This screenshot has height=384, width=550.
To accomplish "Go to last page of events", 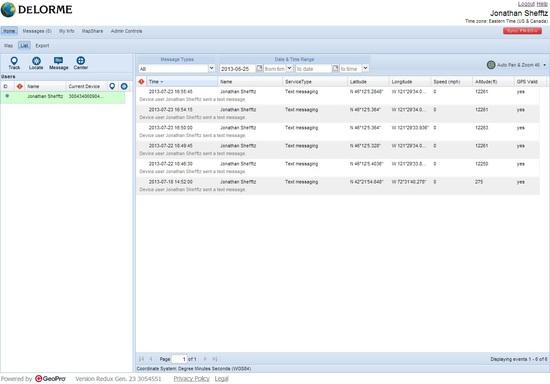I will point(215,359).
